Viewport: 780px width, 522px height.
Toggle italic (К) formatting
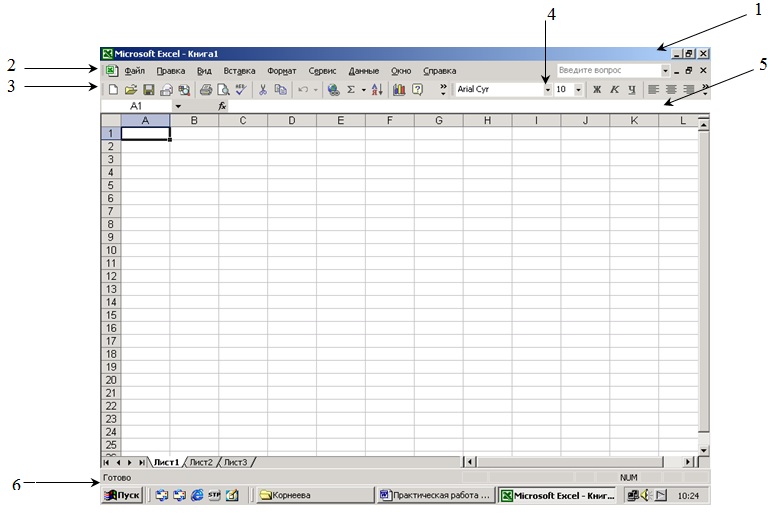click(614, 90)
